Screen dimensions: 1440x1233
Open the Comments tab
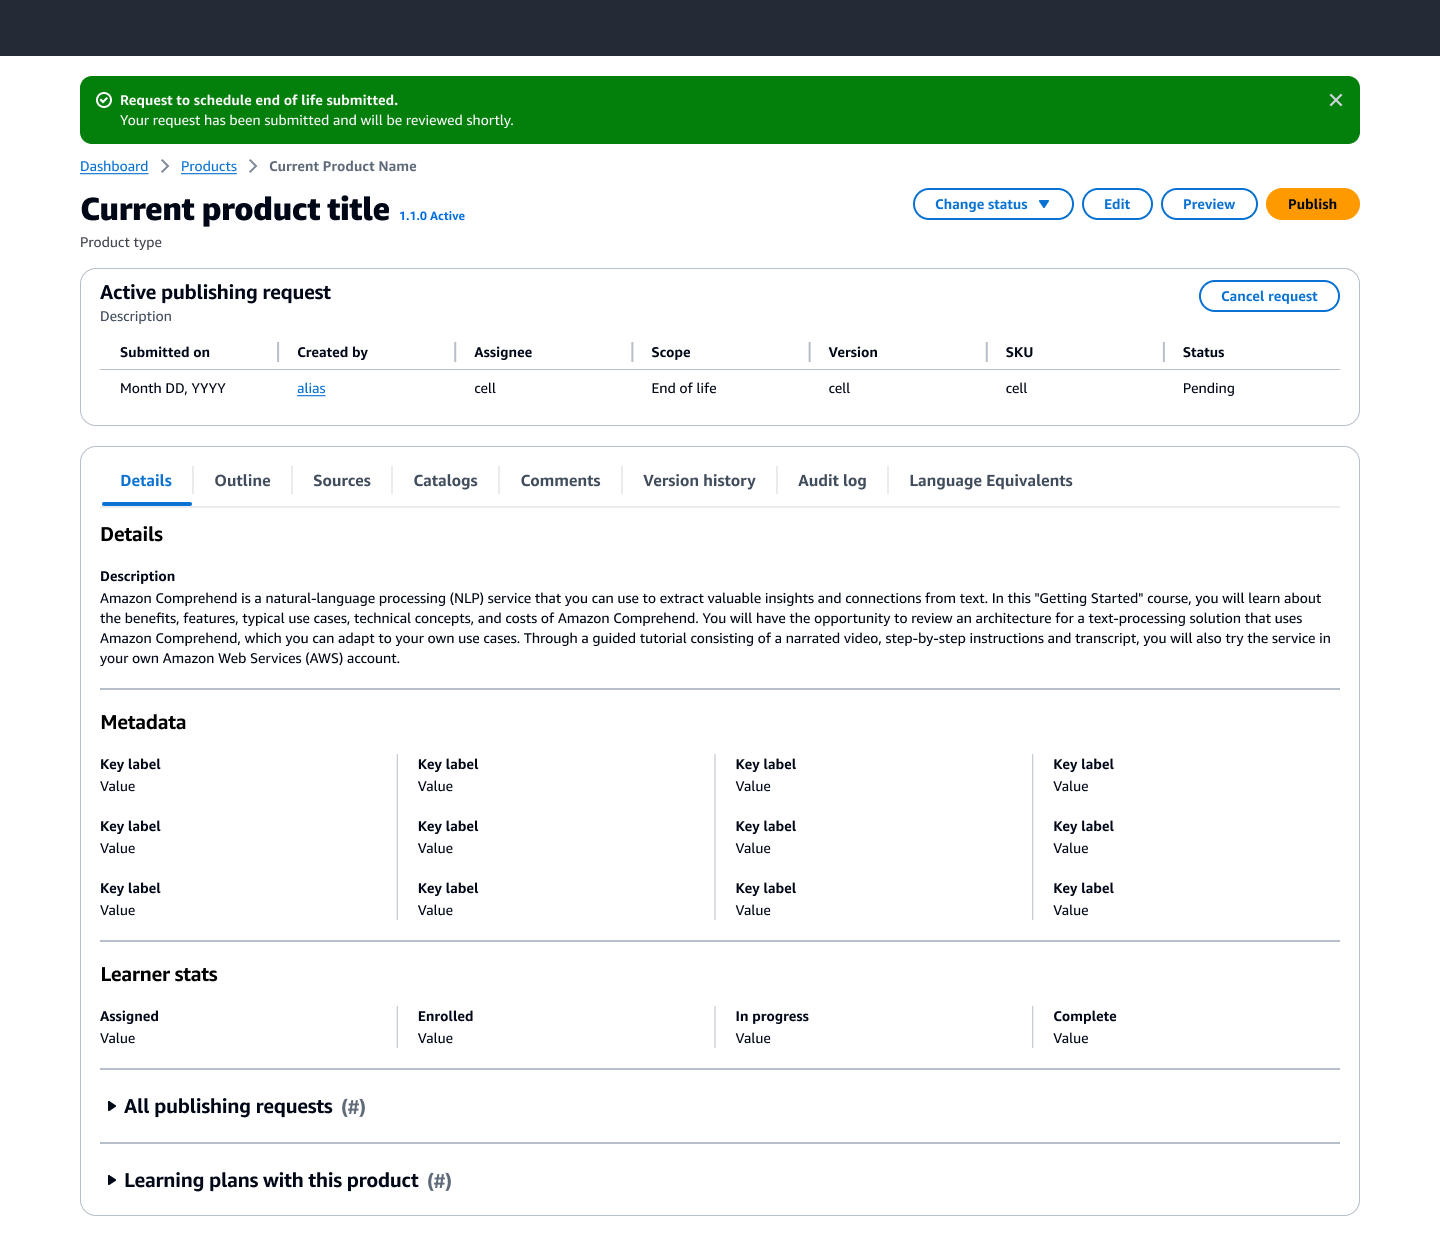point(560,481)
